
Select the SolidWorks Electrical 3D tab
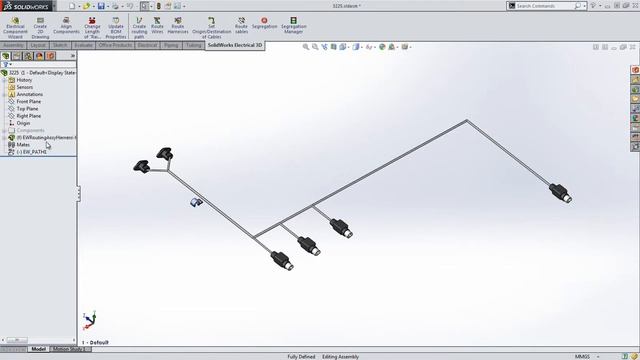click(x=235, y=45)
